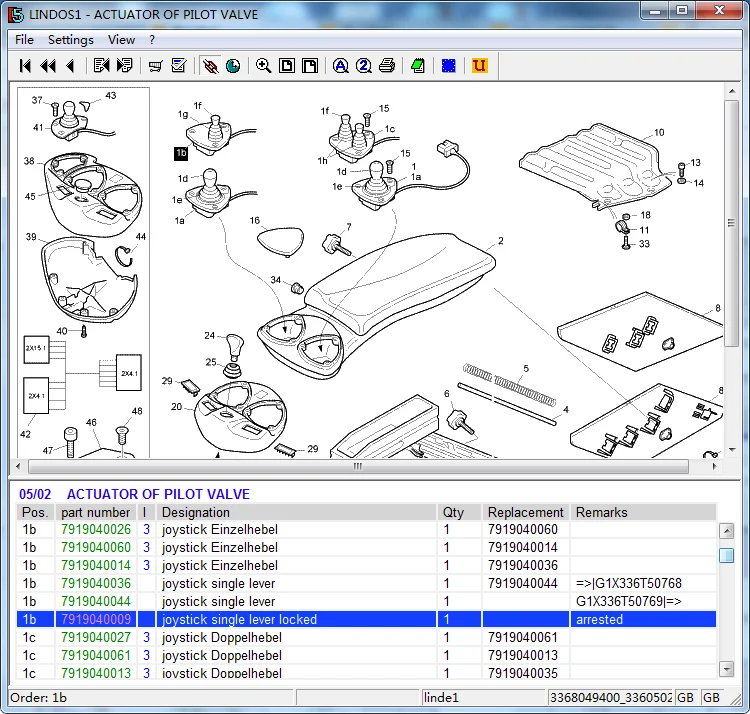Toggle the chain link icon
Viewport: 750px width, 714px height.
[x=210, y=66]
